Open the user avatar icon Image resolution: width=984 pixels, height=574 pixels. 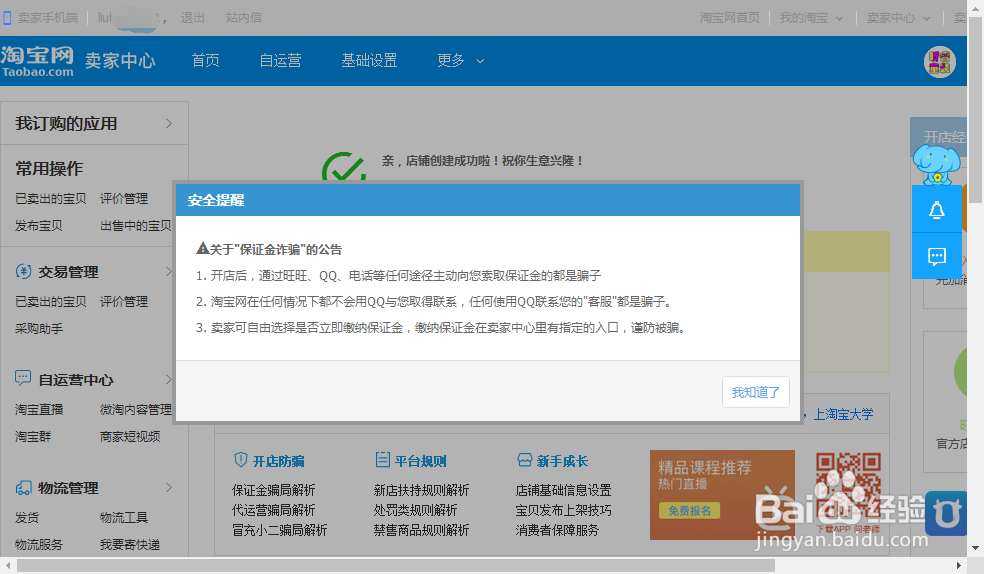tap(939, 61)
